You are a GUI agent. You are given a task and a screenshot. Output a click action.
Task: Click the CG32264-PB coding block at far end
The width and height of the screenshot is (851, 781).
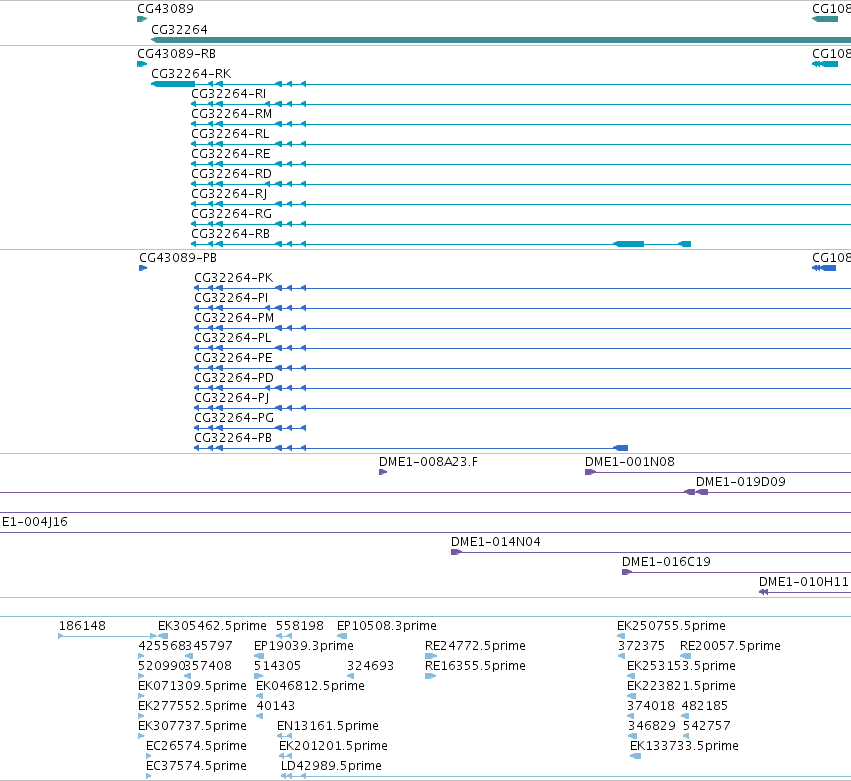tap(621, 448)
